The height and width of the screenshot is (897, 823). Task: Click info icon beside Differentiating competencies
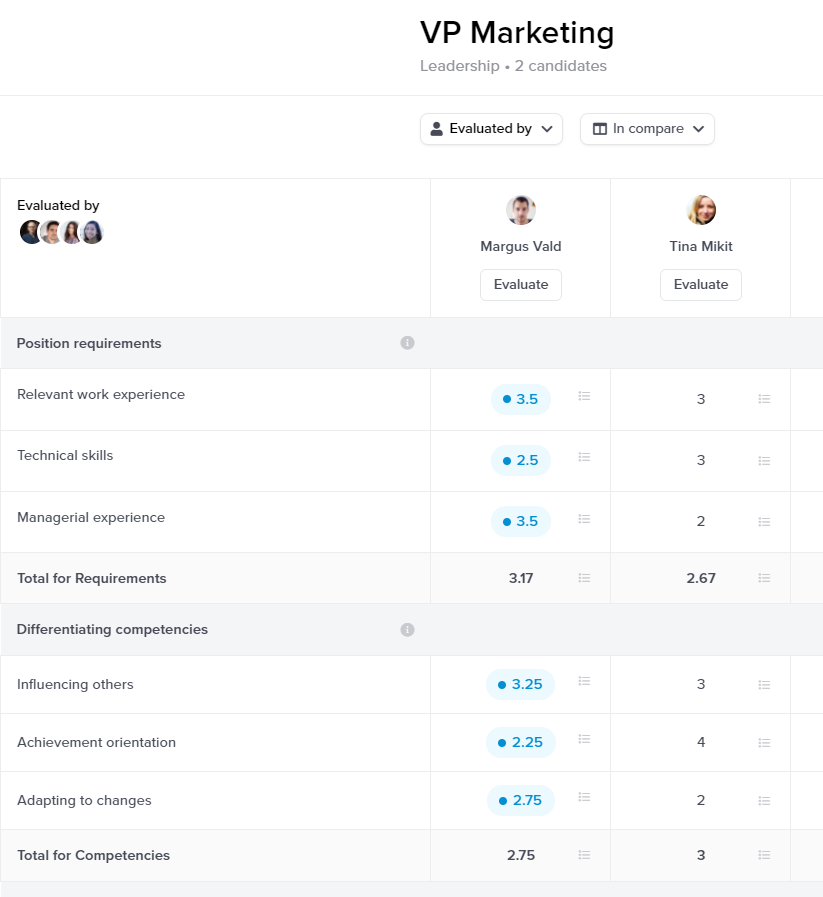(x=407, y=630)
